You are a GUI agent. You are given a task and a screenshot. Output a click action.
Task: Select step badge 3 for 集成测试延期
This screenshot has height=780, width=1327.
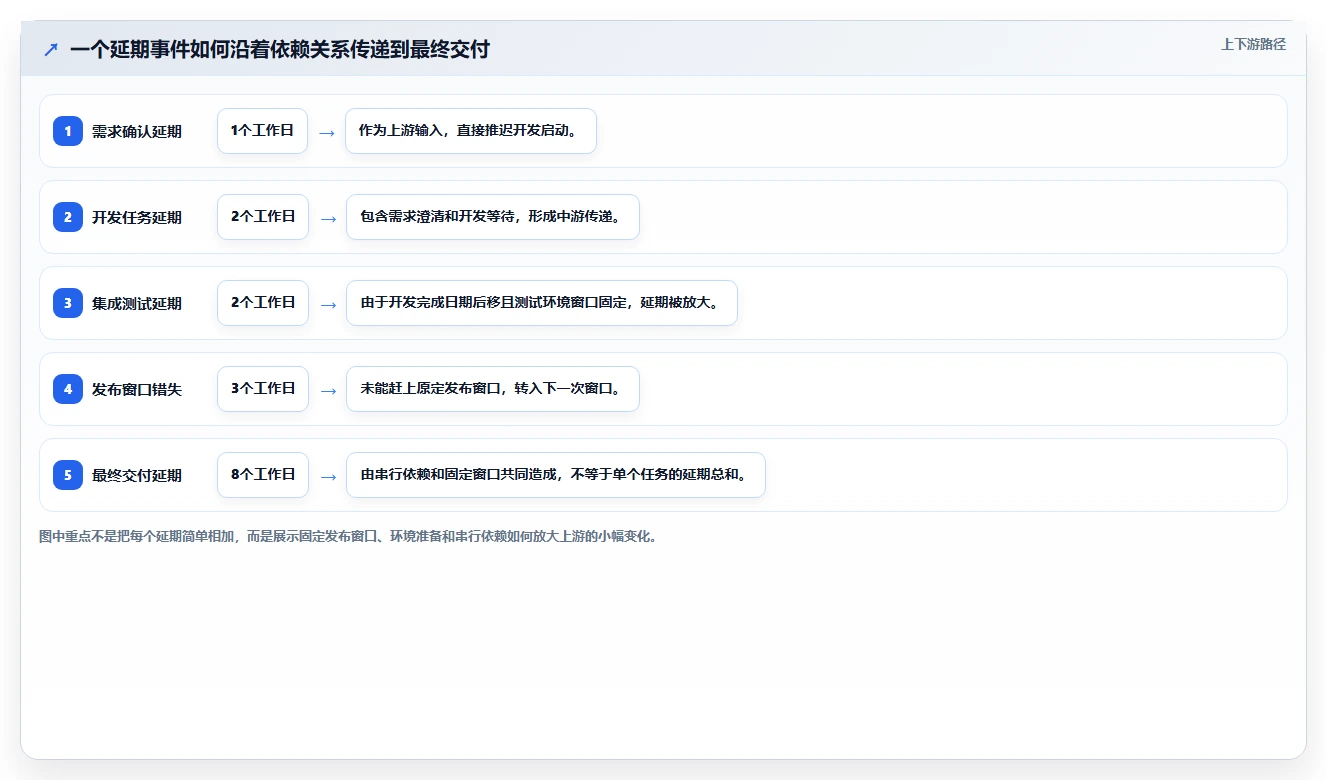[x=68, y=303]
